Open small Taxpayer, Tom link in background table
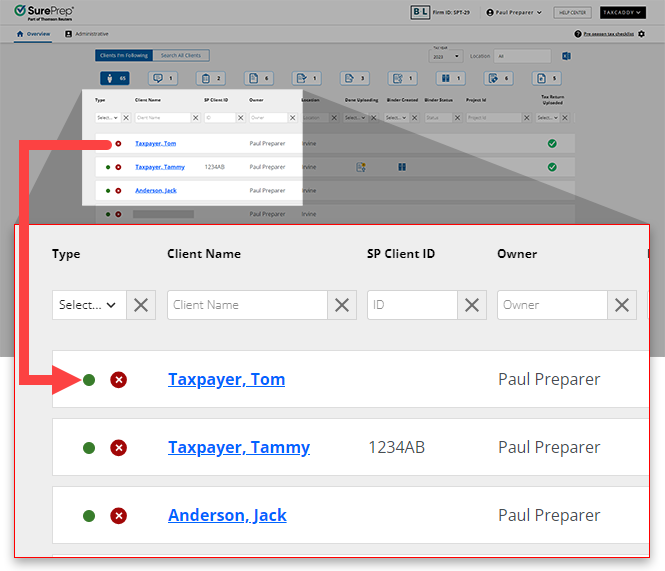 coord(155,143)
